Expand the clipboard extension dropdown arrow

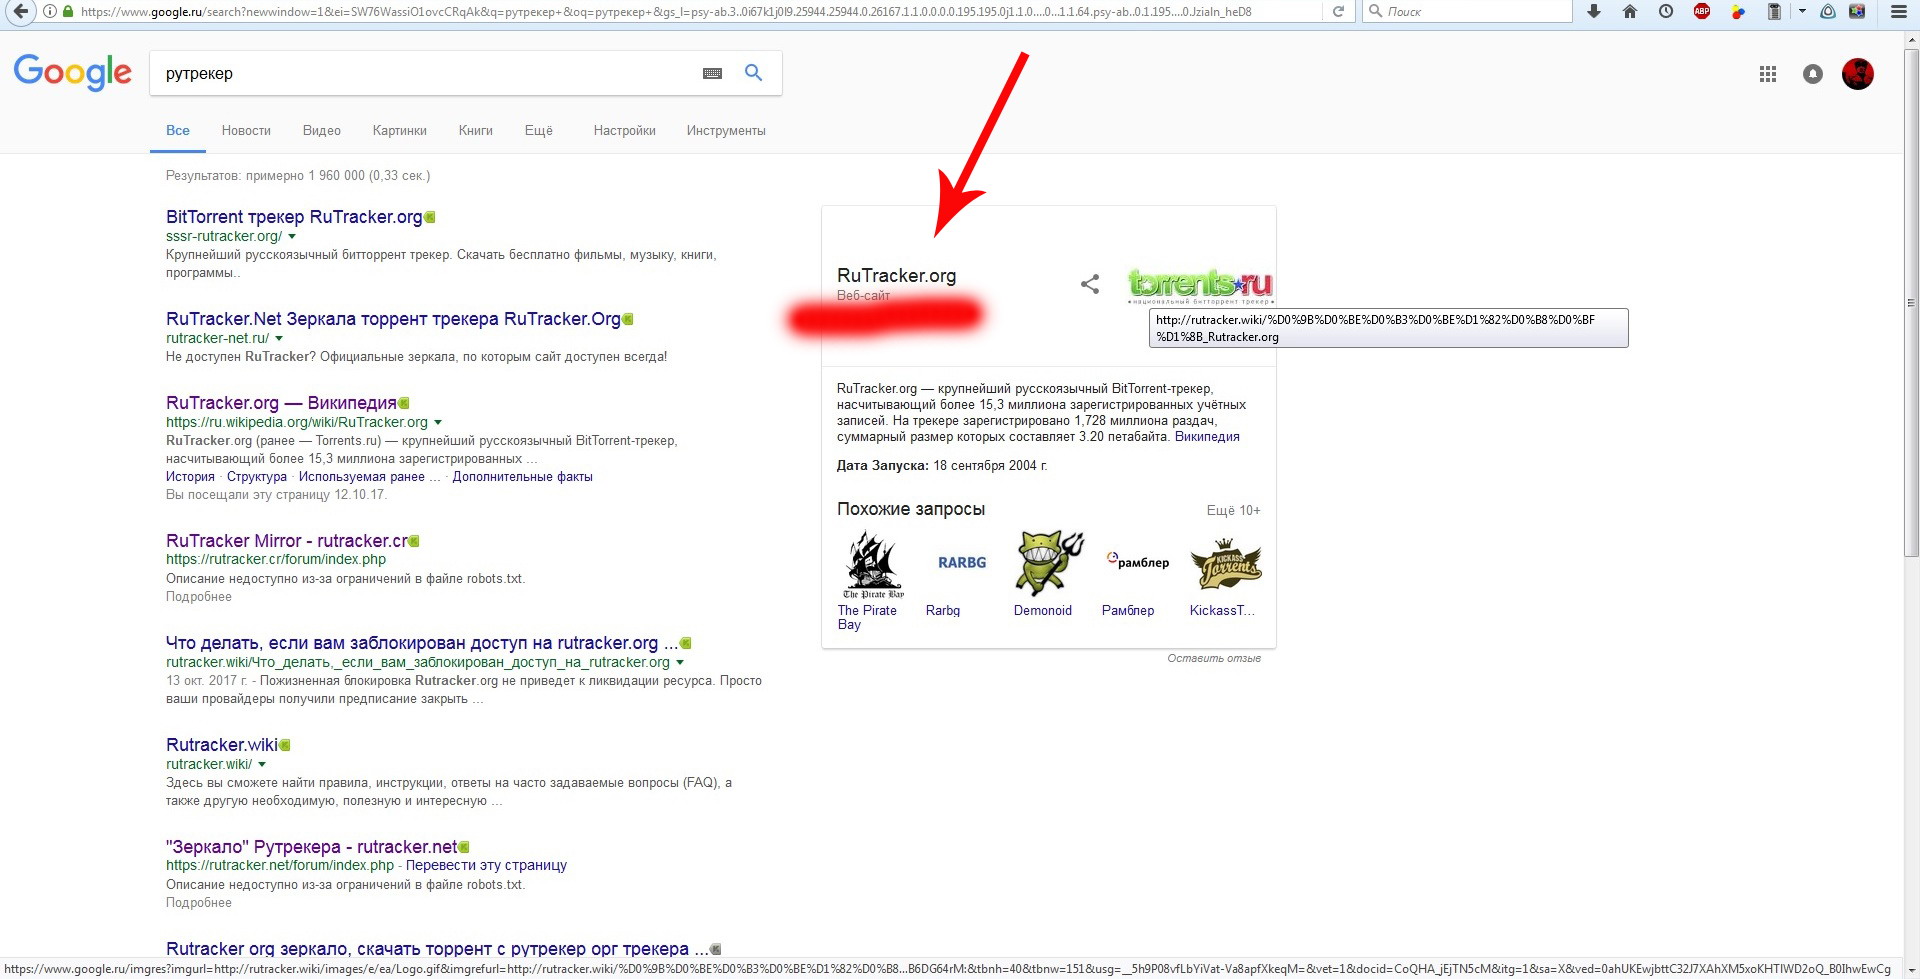[x=1802, y=12]
